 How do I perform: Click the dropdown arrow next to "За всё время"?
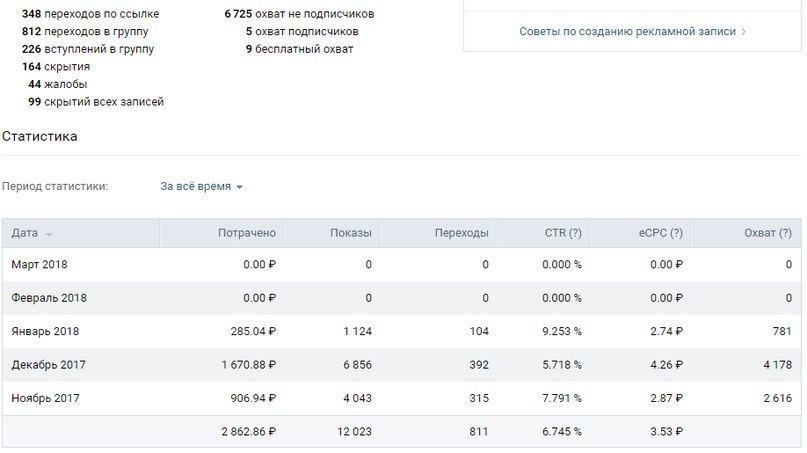(239, 187)
